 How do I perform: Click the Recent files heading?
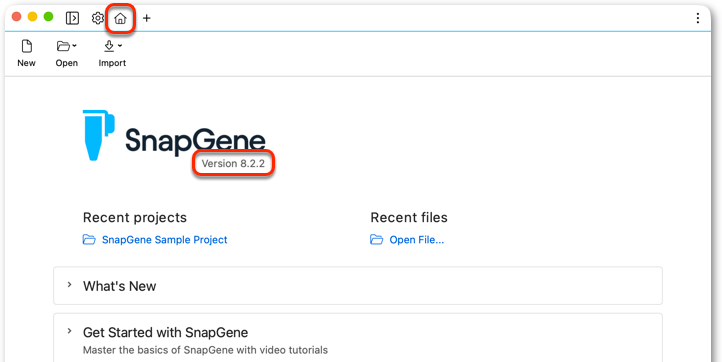coord(409,217)
